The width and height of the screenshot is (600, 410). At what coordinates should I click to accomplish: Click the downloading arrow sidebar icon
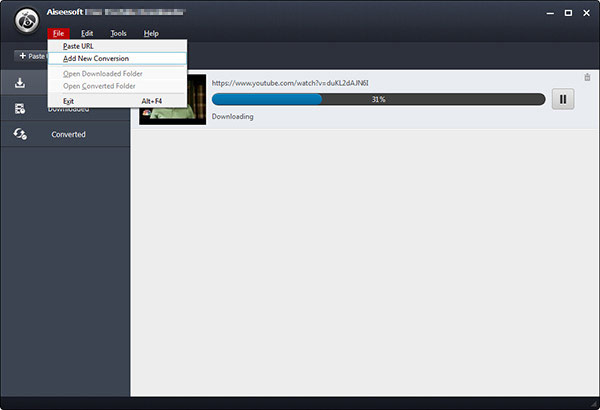(20, 83)
